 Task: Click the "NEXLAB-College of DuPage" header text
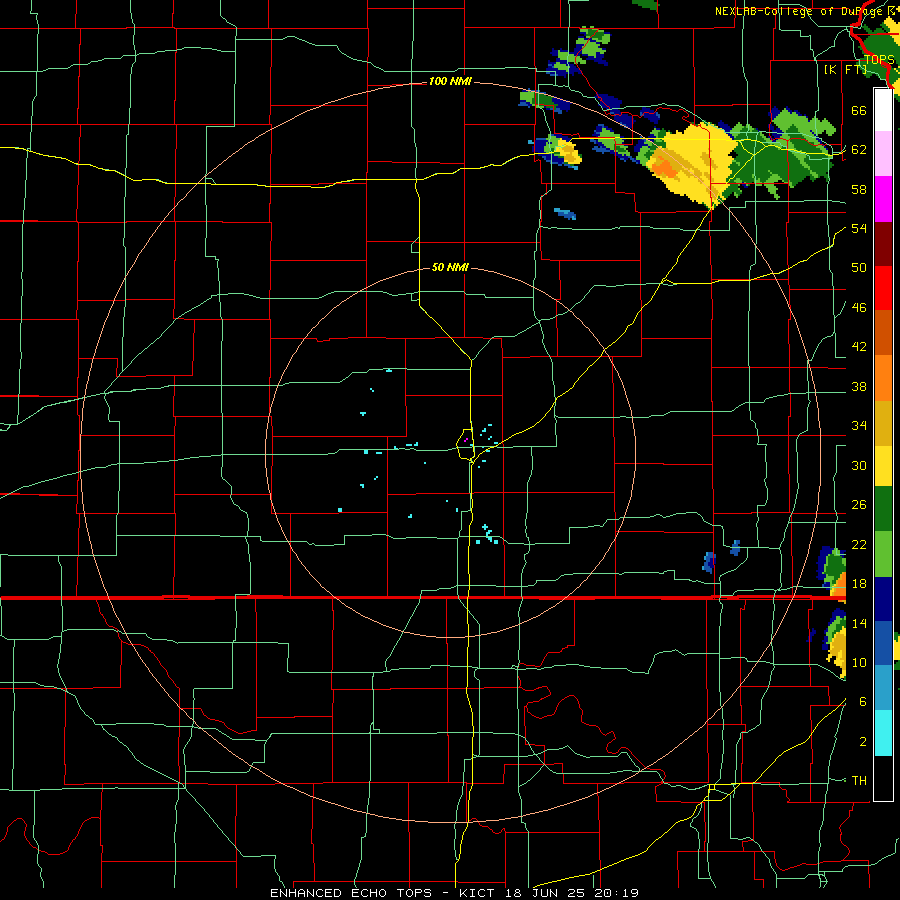800,11
